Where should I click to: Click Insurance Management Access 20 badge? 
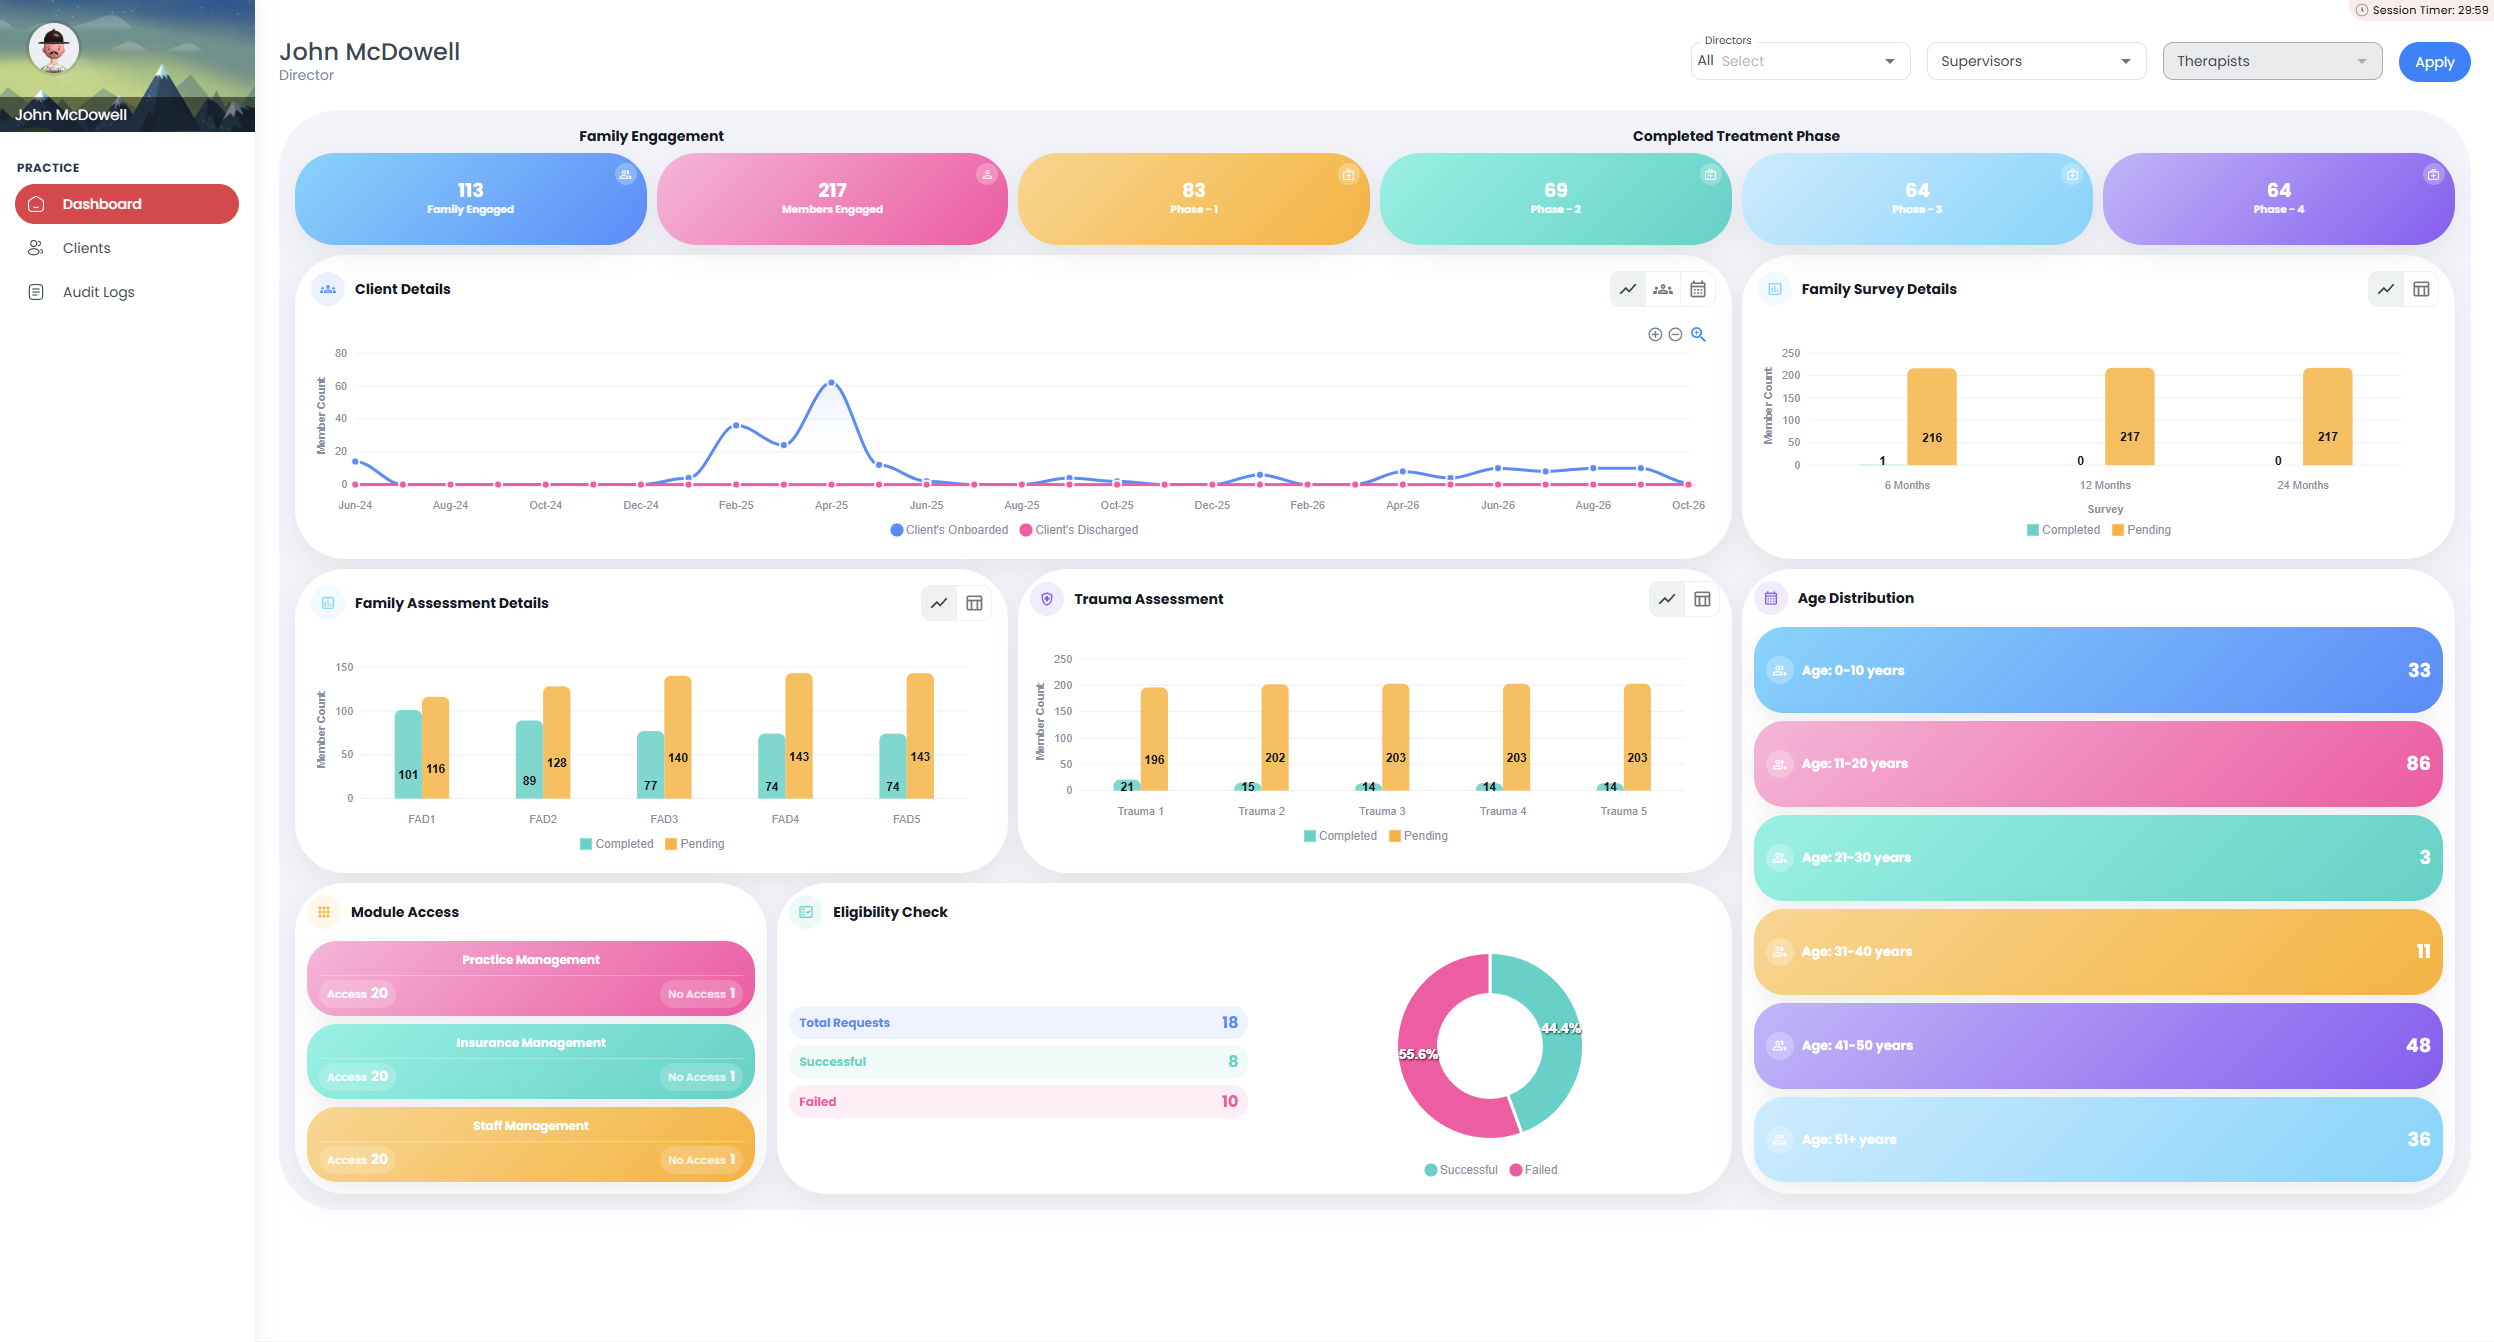pyautogui.click(x=357, y=1076)
